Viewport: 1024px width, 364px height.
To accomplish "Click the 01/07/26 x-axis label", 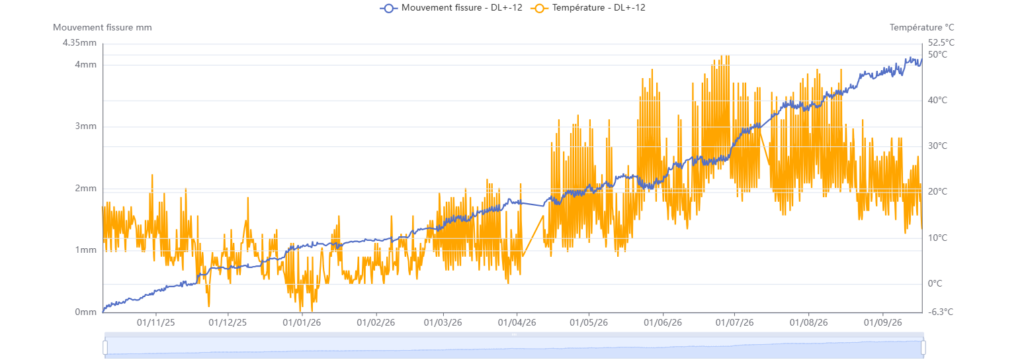I will [x=735, y=322].
